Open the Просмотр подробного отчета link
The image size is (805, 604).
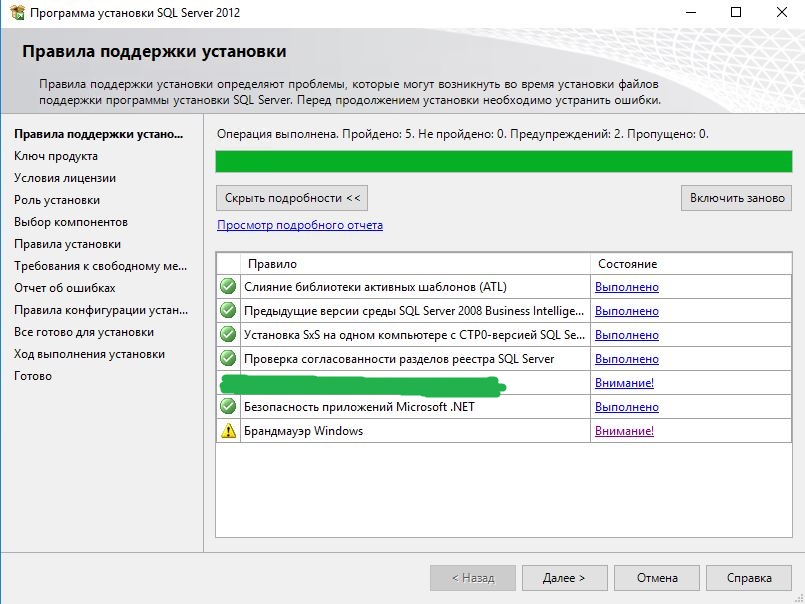tap(300, 225)
